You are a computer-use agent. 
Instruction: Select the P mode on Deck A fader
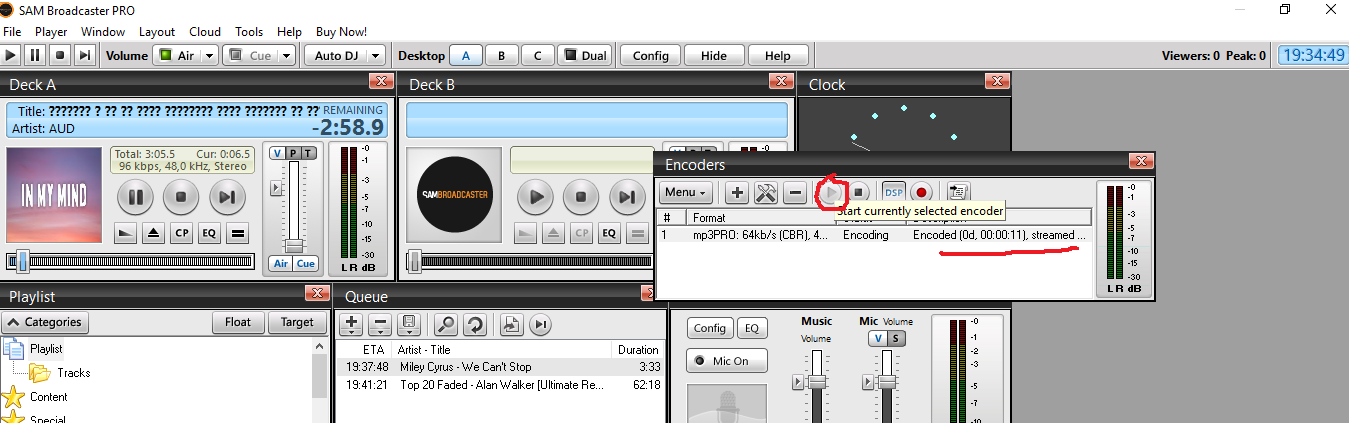[x=293, y=152]
